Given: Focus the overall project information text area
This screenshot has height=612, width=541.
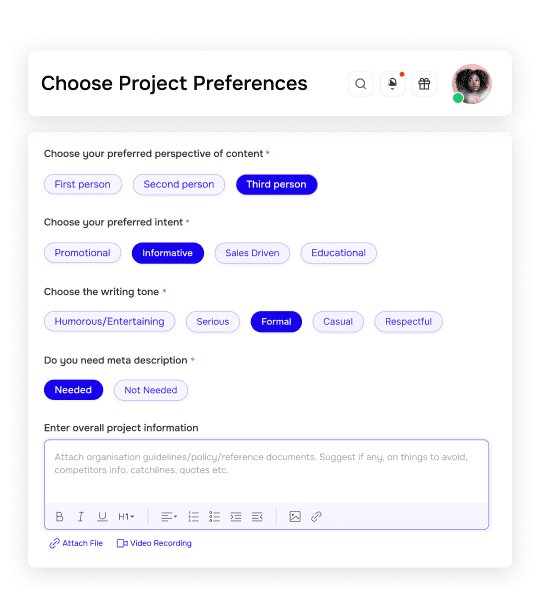Looking at the screenshot, I should point(266,471).
